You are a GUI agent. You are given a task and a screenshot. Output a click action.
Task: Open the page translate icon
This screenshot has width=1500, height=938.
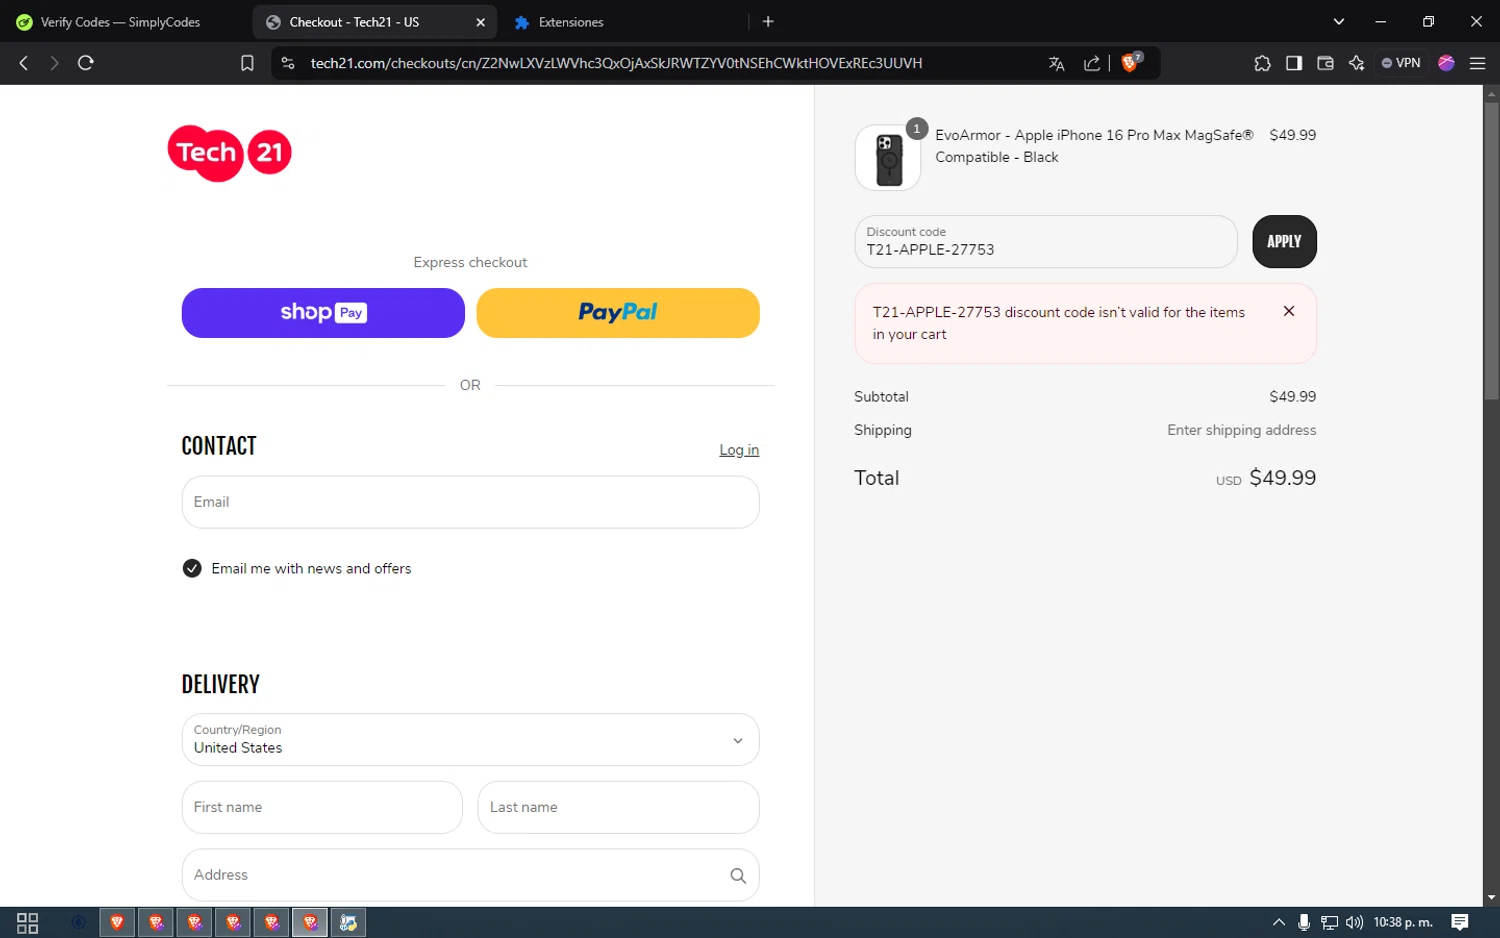[1056, 63]
